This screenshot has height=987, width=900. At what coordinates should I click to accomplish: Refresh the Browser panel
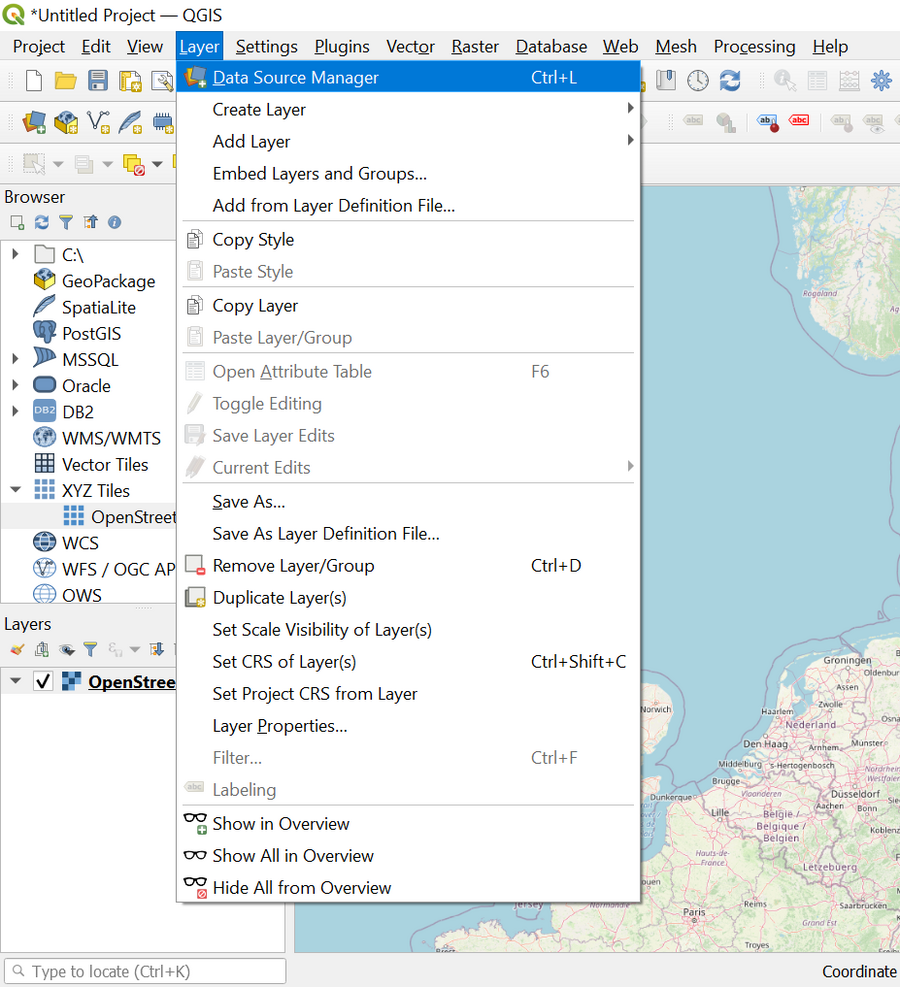point(41,222)
